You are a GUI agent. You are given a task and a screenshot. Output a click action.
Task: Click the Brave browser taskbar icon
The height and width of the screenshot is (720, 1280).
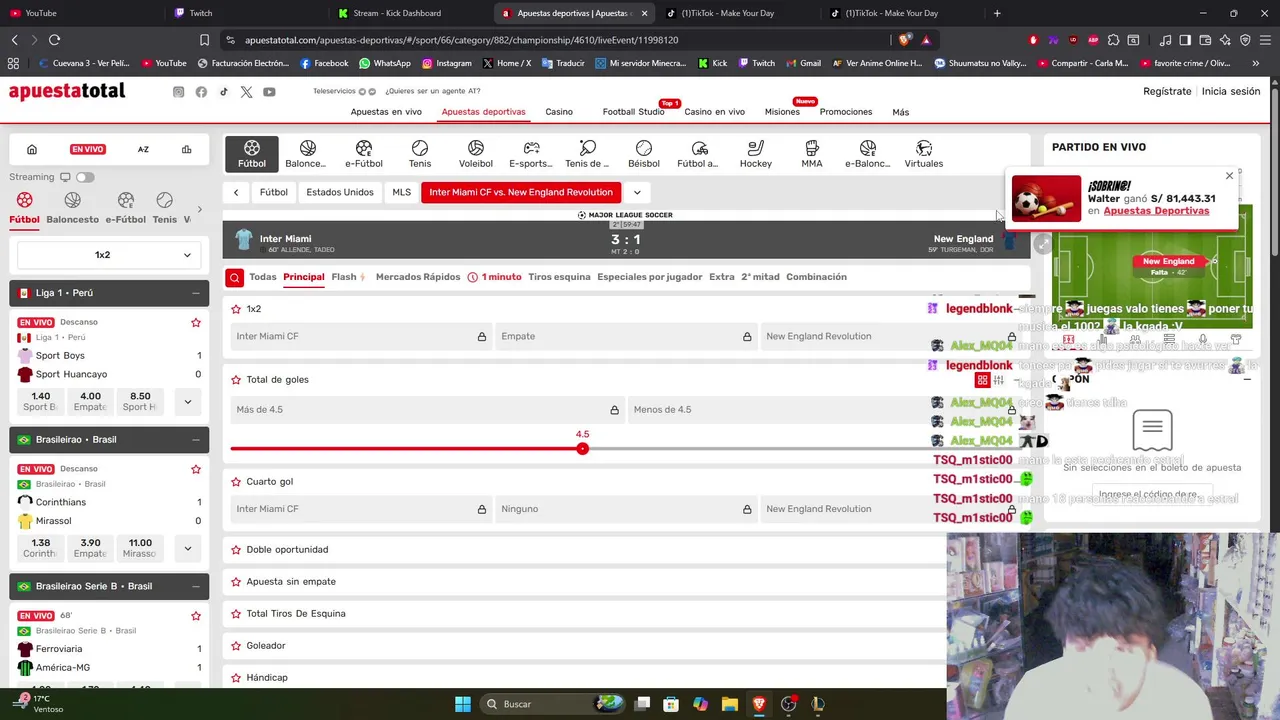pyautogui.click(x=759, y=704)
